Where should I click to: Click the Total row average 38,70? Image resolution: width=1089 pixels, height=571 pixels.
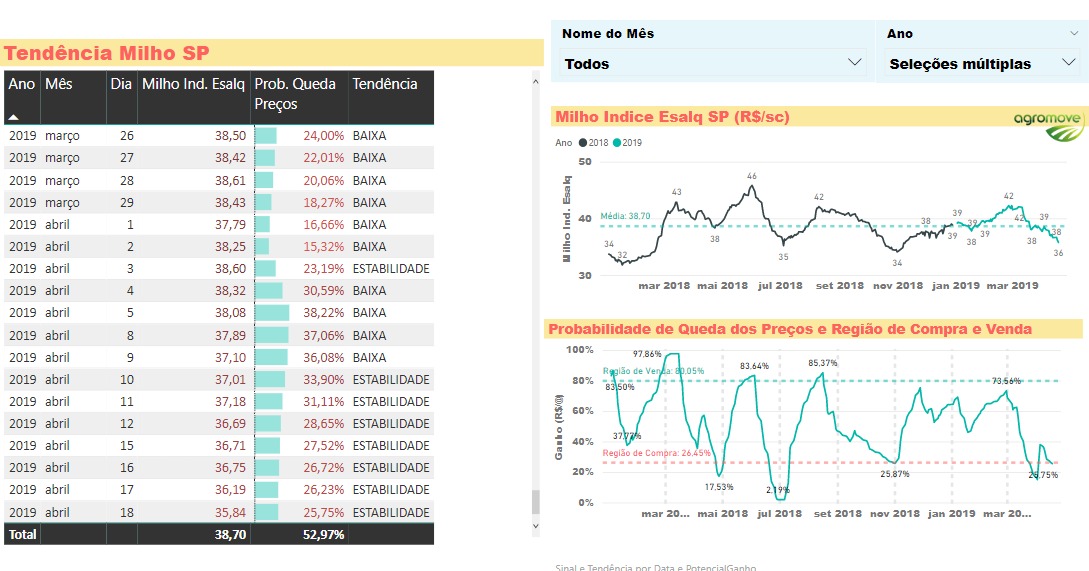[x=230, y=534]
